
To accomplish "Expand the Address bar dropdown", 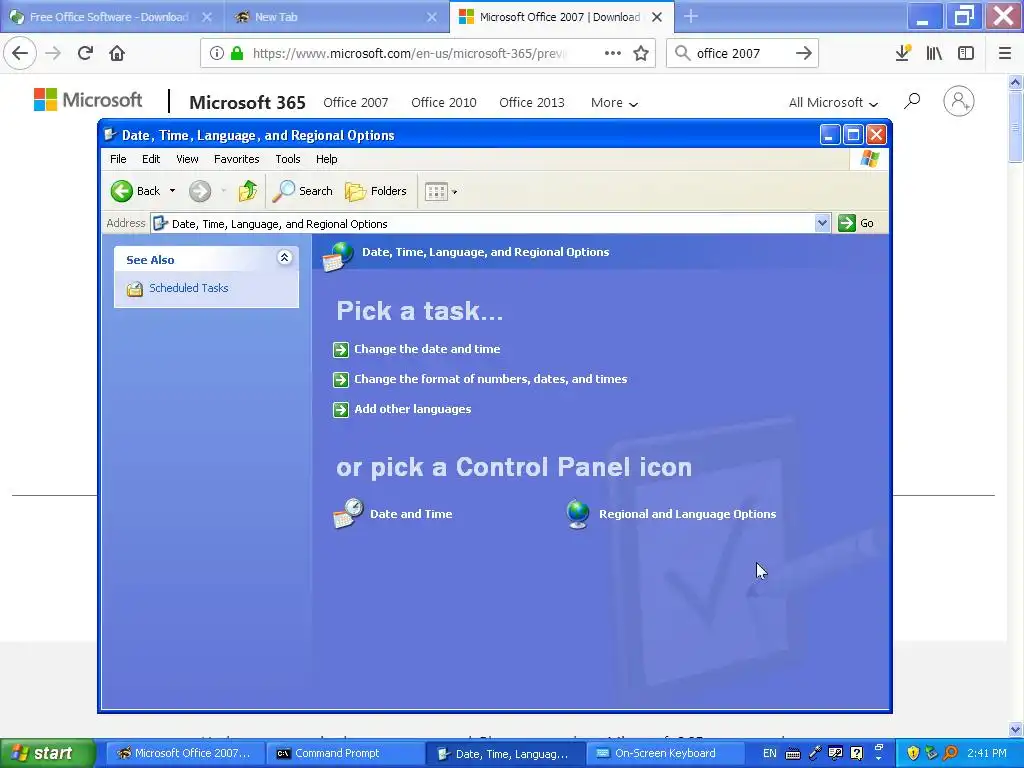I will click(x=822, y=223).
